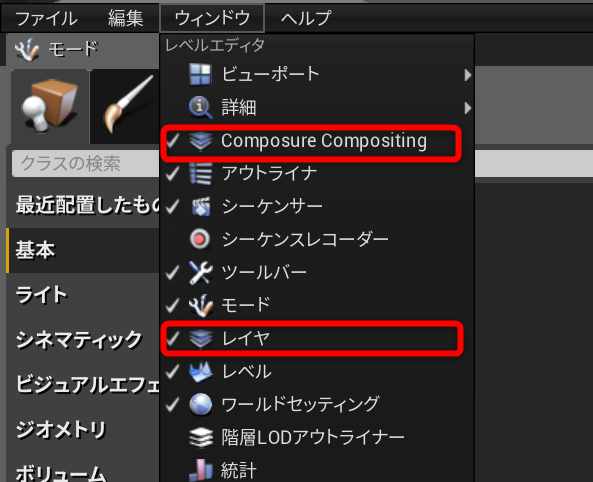Screen dimensions: 593x482
Task: Toggle the レイヤ panel checkmark
Action: (x=173, y=338)
